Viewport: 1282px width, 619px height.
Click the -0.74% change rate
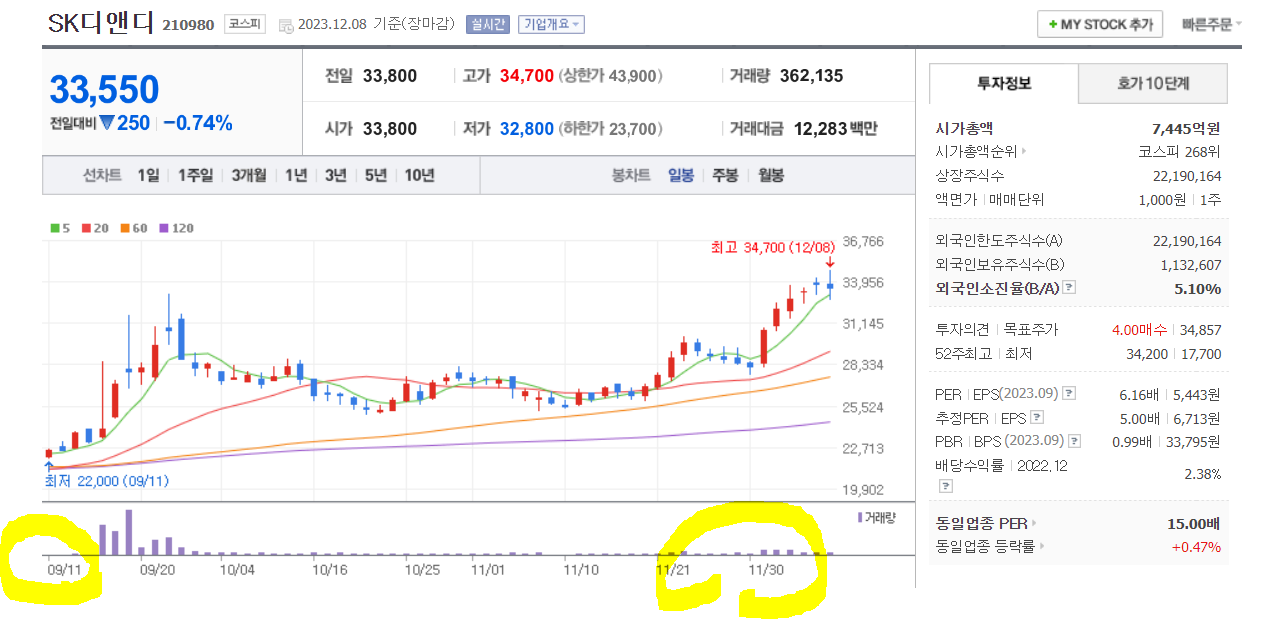[x=197, y=123]
